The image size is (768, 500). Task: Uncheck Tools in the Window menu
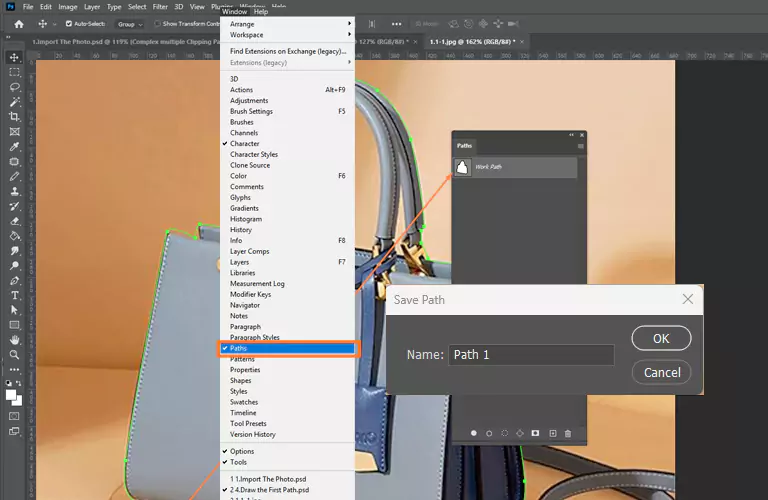pos(238,462)
